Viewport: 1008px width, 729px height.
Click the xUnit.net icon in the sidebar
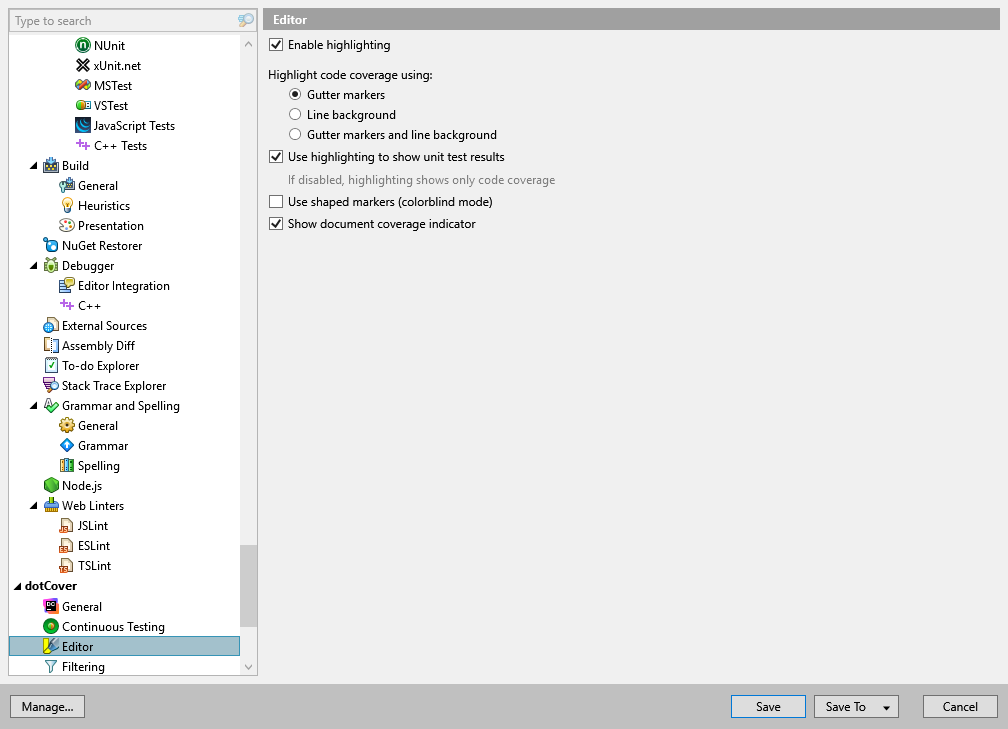[x=81, y=65]
